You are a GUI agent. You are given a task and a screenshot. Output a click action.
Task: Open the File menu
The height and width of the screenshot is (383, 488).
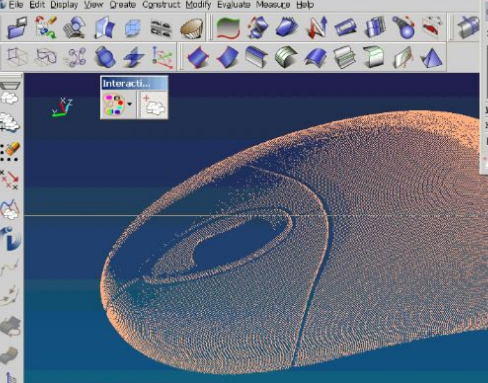(x=16, y=5)
